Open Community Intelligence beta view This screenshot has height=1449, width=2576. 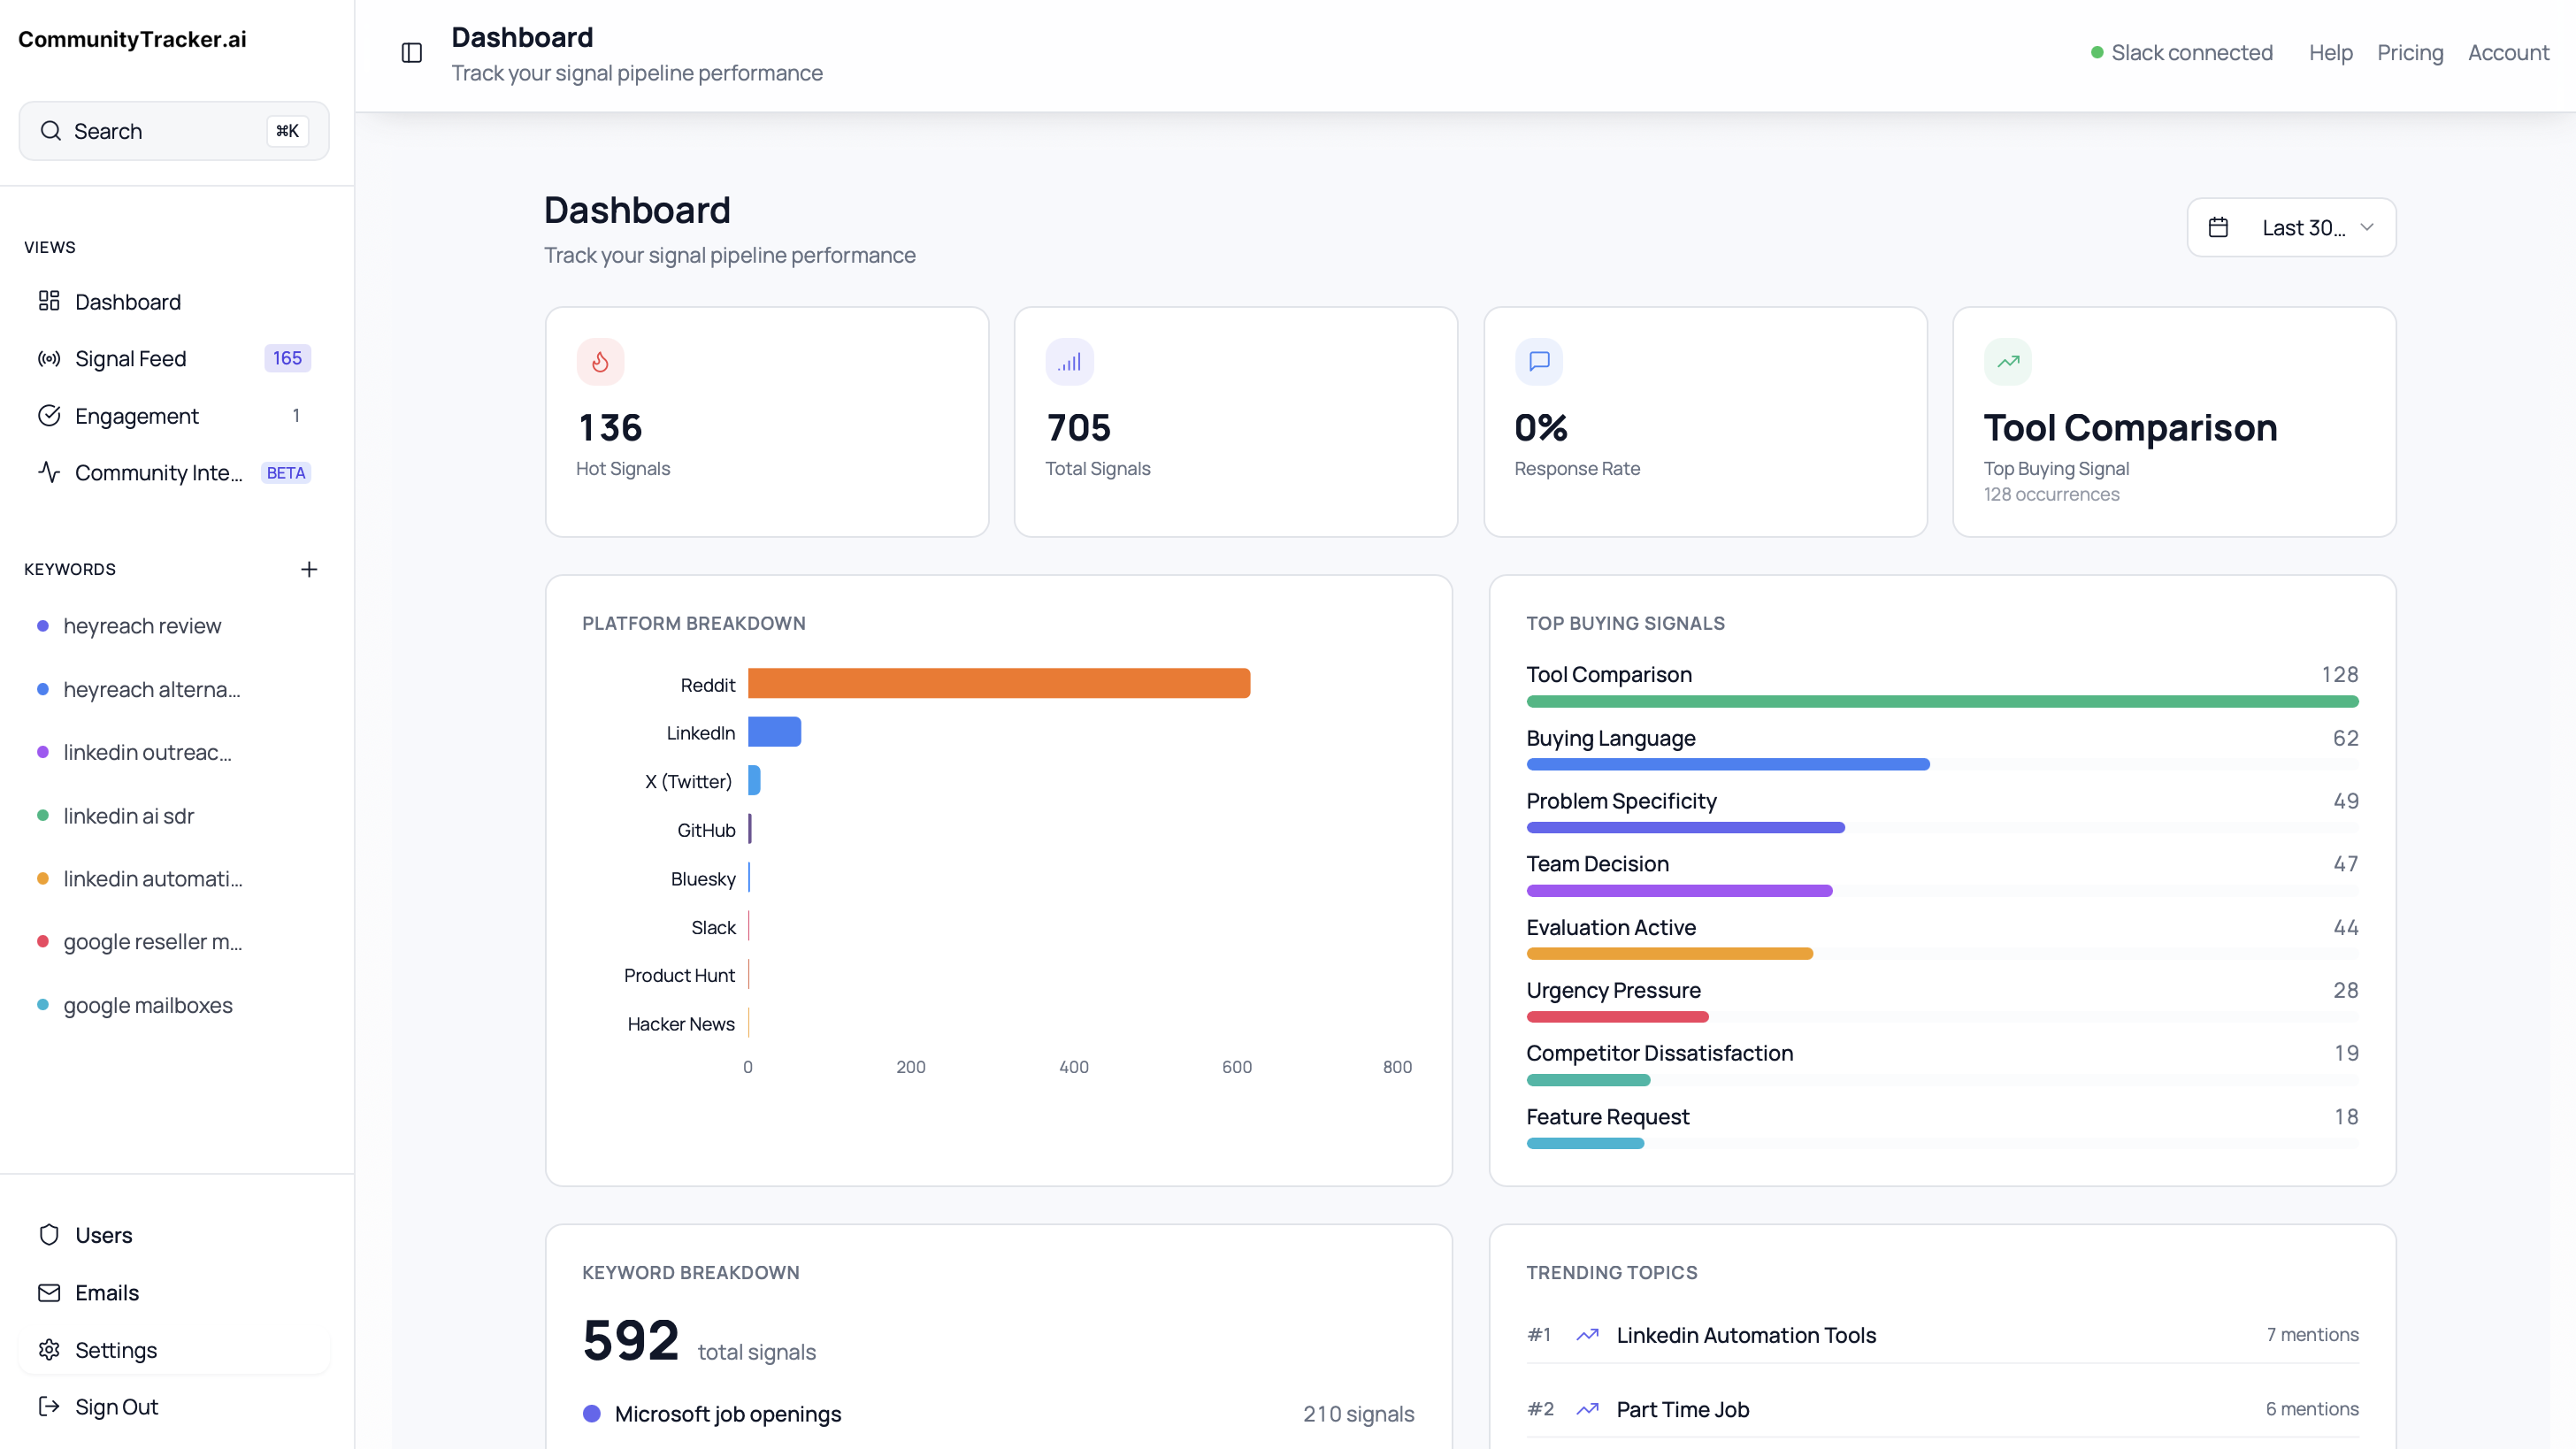(x=158, y=472)
